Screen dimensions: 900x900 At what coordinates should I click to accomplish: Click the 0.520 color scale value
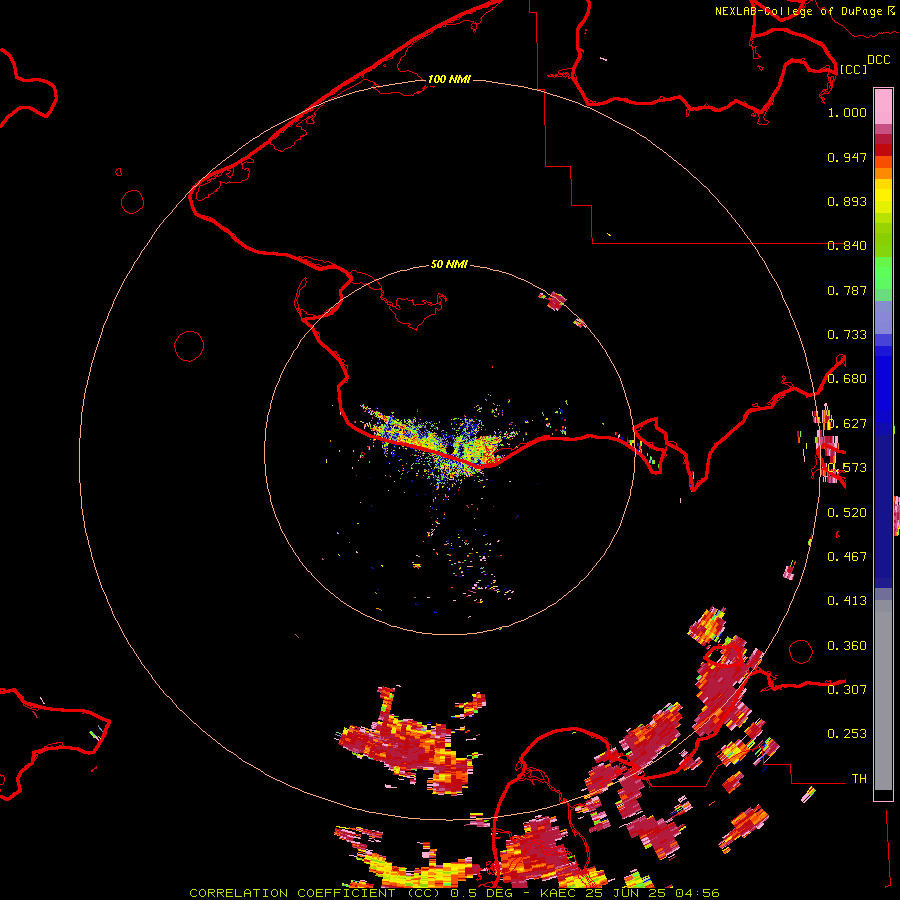point(847,513)
